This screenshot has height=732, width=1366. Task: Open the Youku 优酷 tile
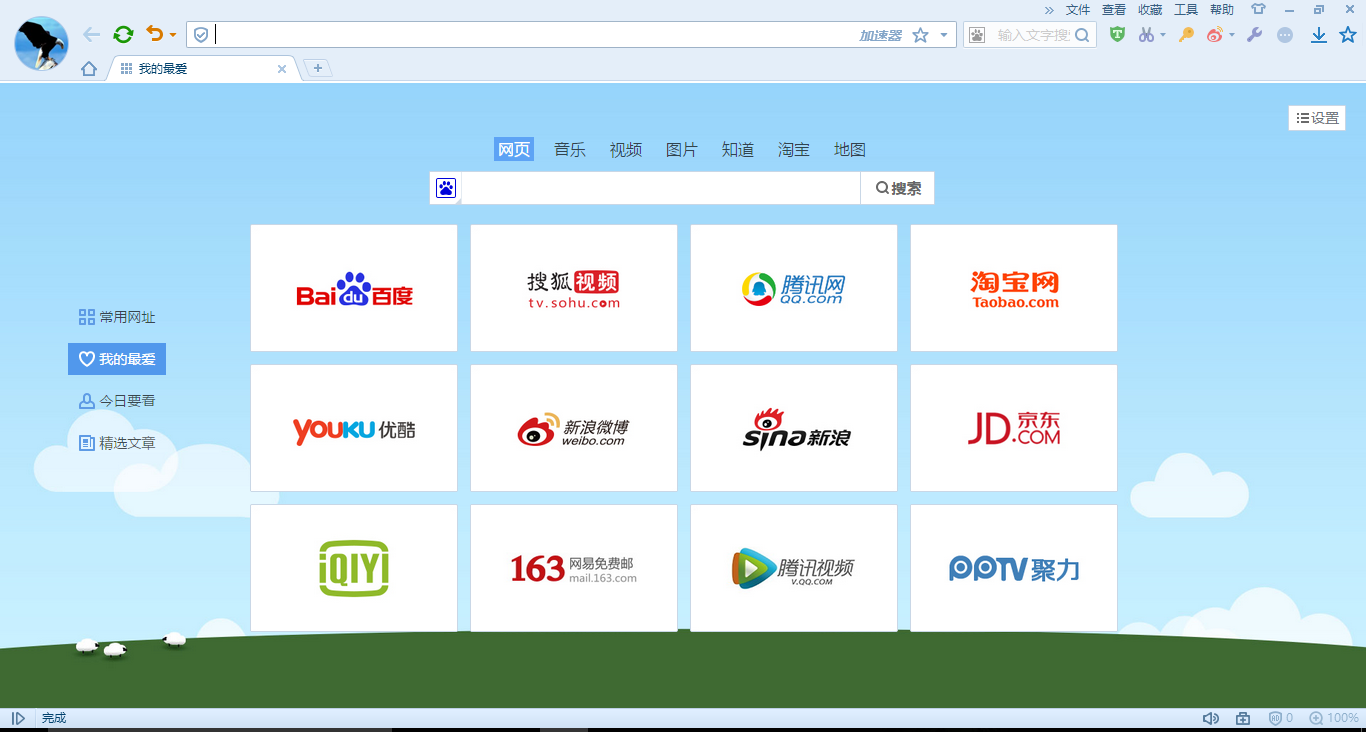coord(354,428)
